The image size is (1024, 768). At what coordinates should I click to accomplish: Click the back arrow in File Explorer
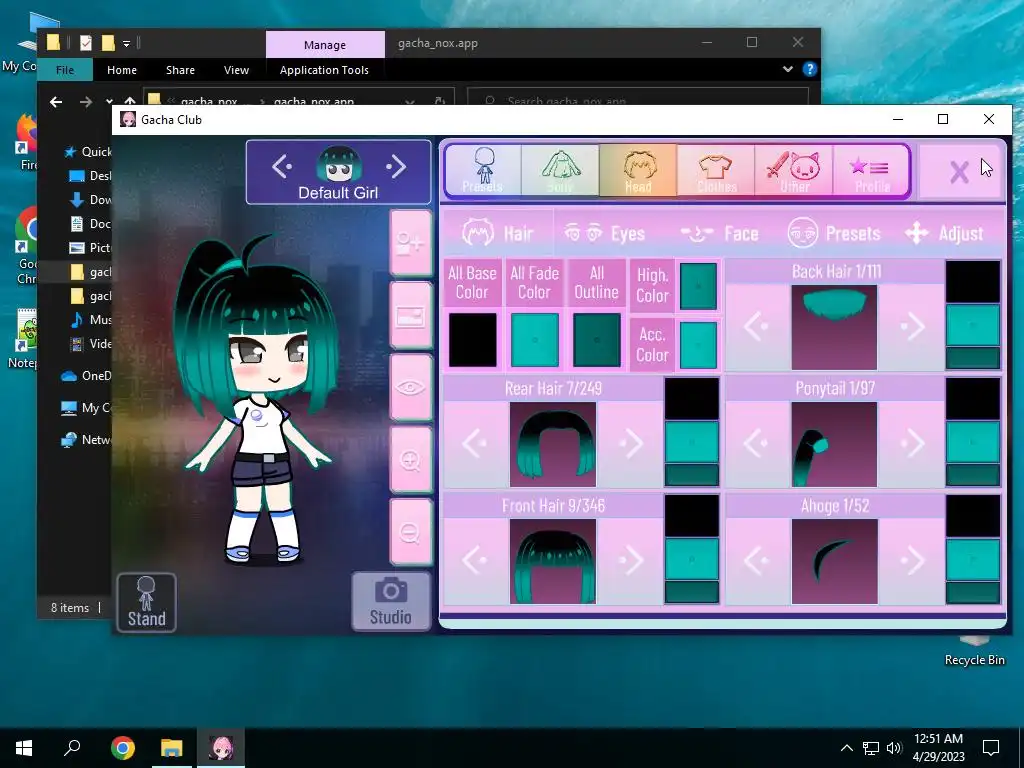(56, 102)
